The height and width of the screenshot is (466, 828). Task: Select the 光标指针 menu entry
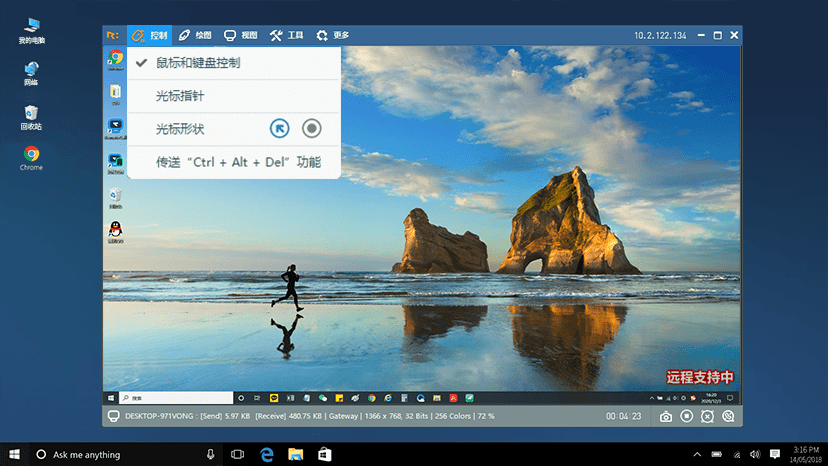234,96
